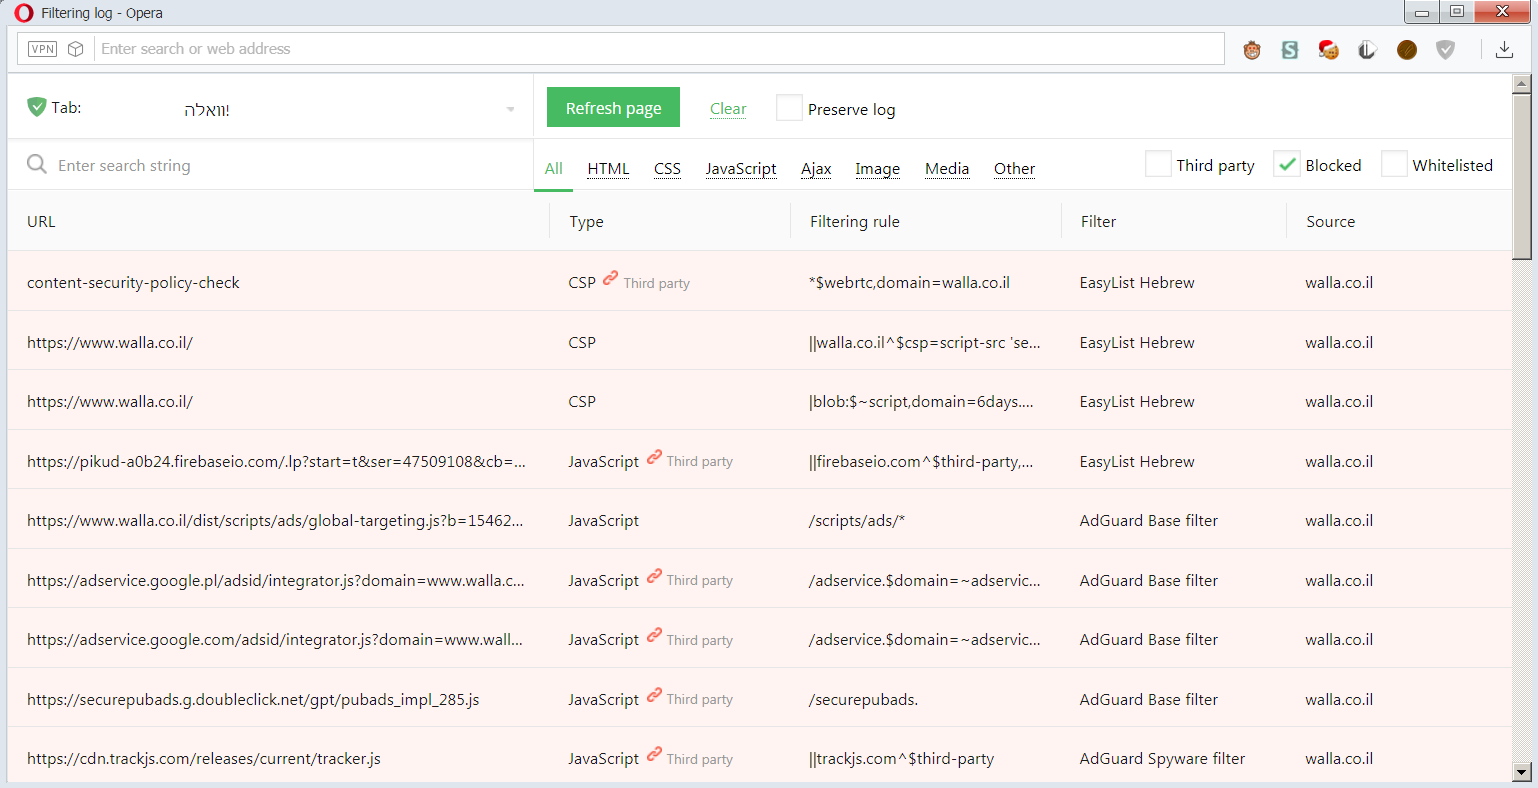This screenshot has width=1538, height=788.
Task: Select the All request type tab
Action: tap(554, 168)
